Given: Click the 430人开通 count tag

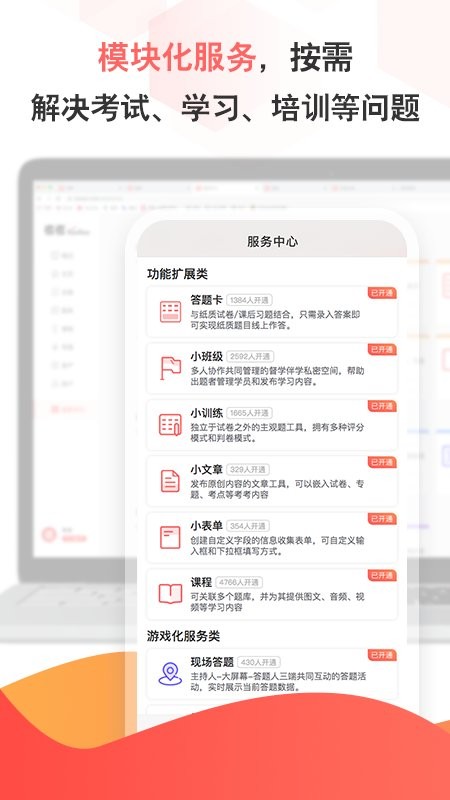Looking at the screenshot, I should (x=259, y=662).
